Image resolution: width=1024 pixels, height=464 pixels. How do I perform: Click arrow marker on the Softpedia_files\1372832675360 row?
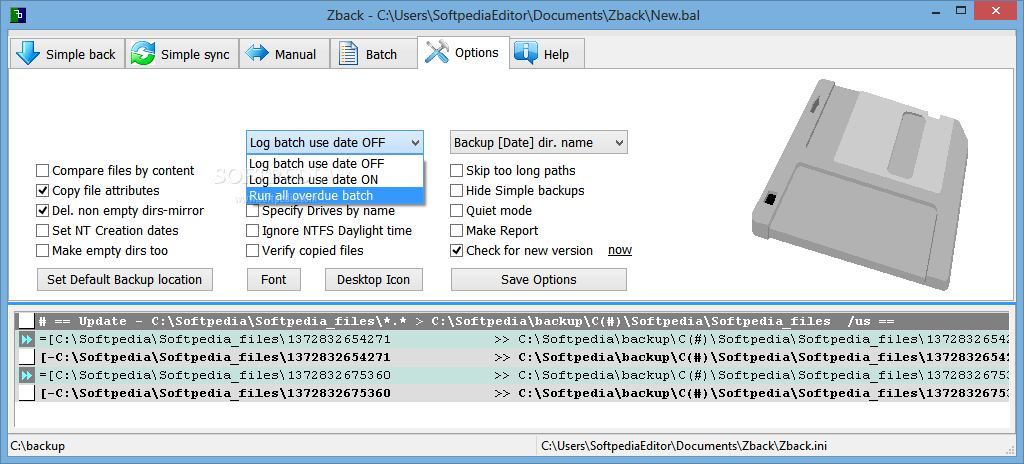[26, 375]
